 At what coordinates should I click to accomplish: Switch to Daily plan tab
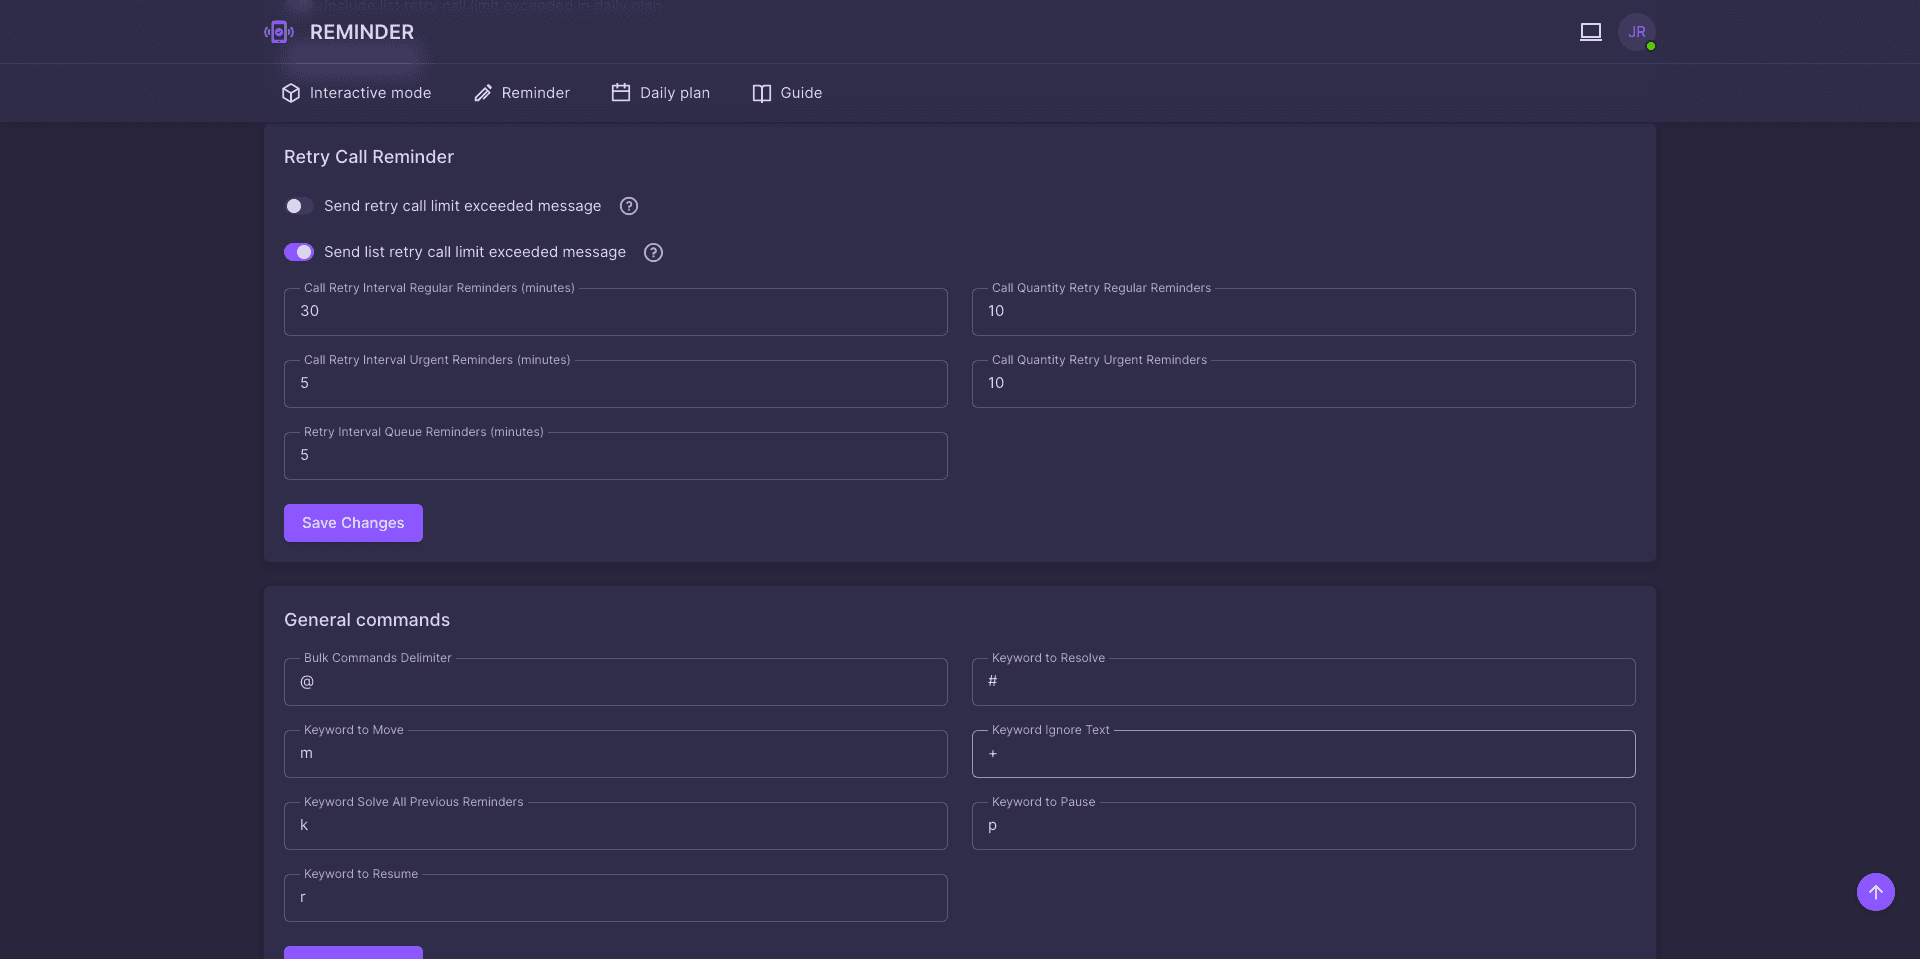[x=661, y=93]
